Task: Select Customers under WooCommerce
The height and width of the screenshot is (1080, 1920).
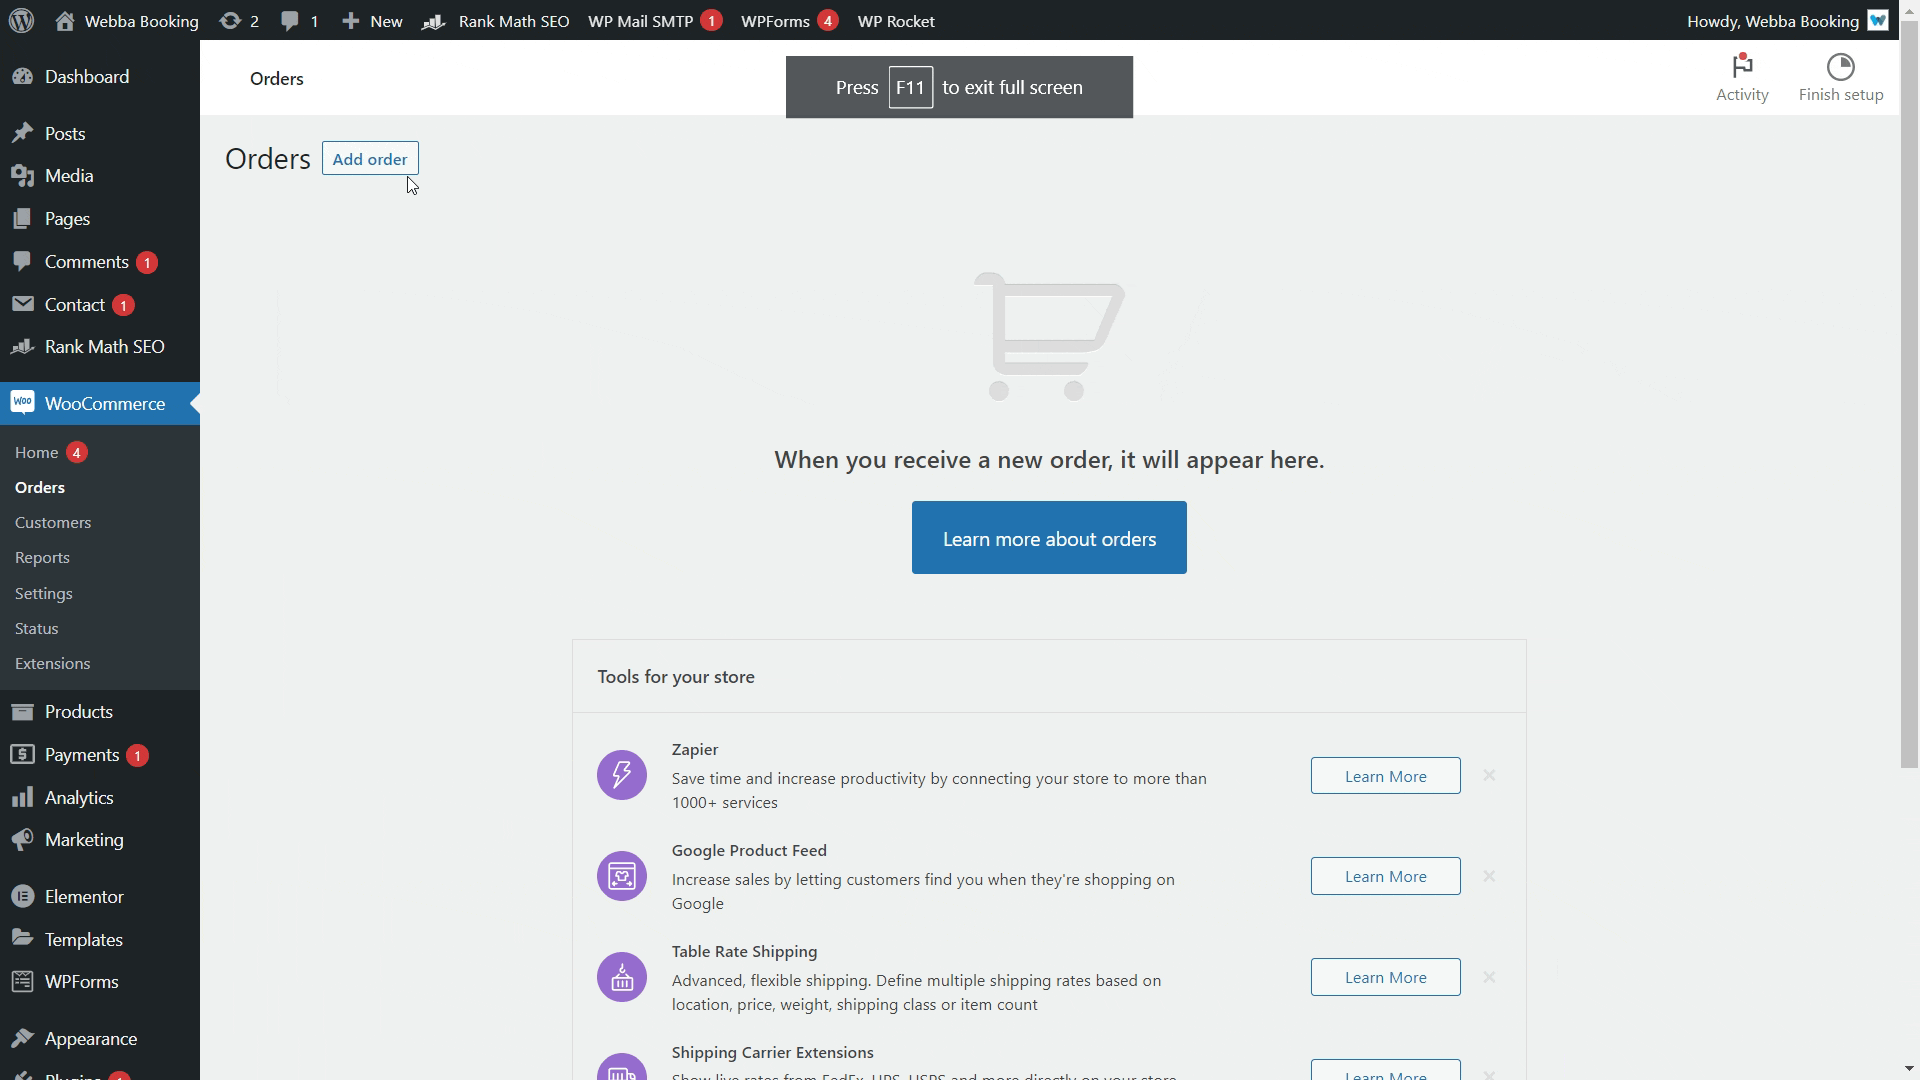Action: (x=53, y=522)
